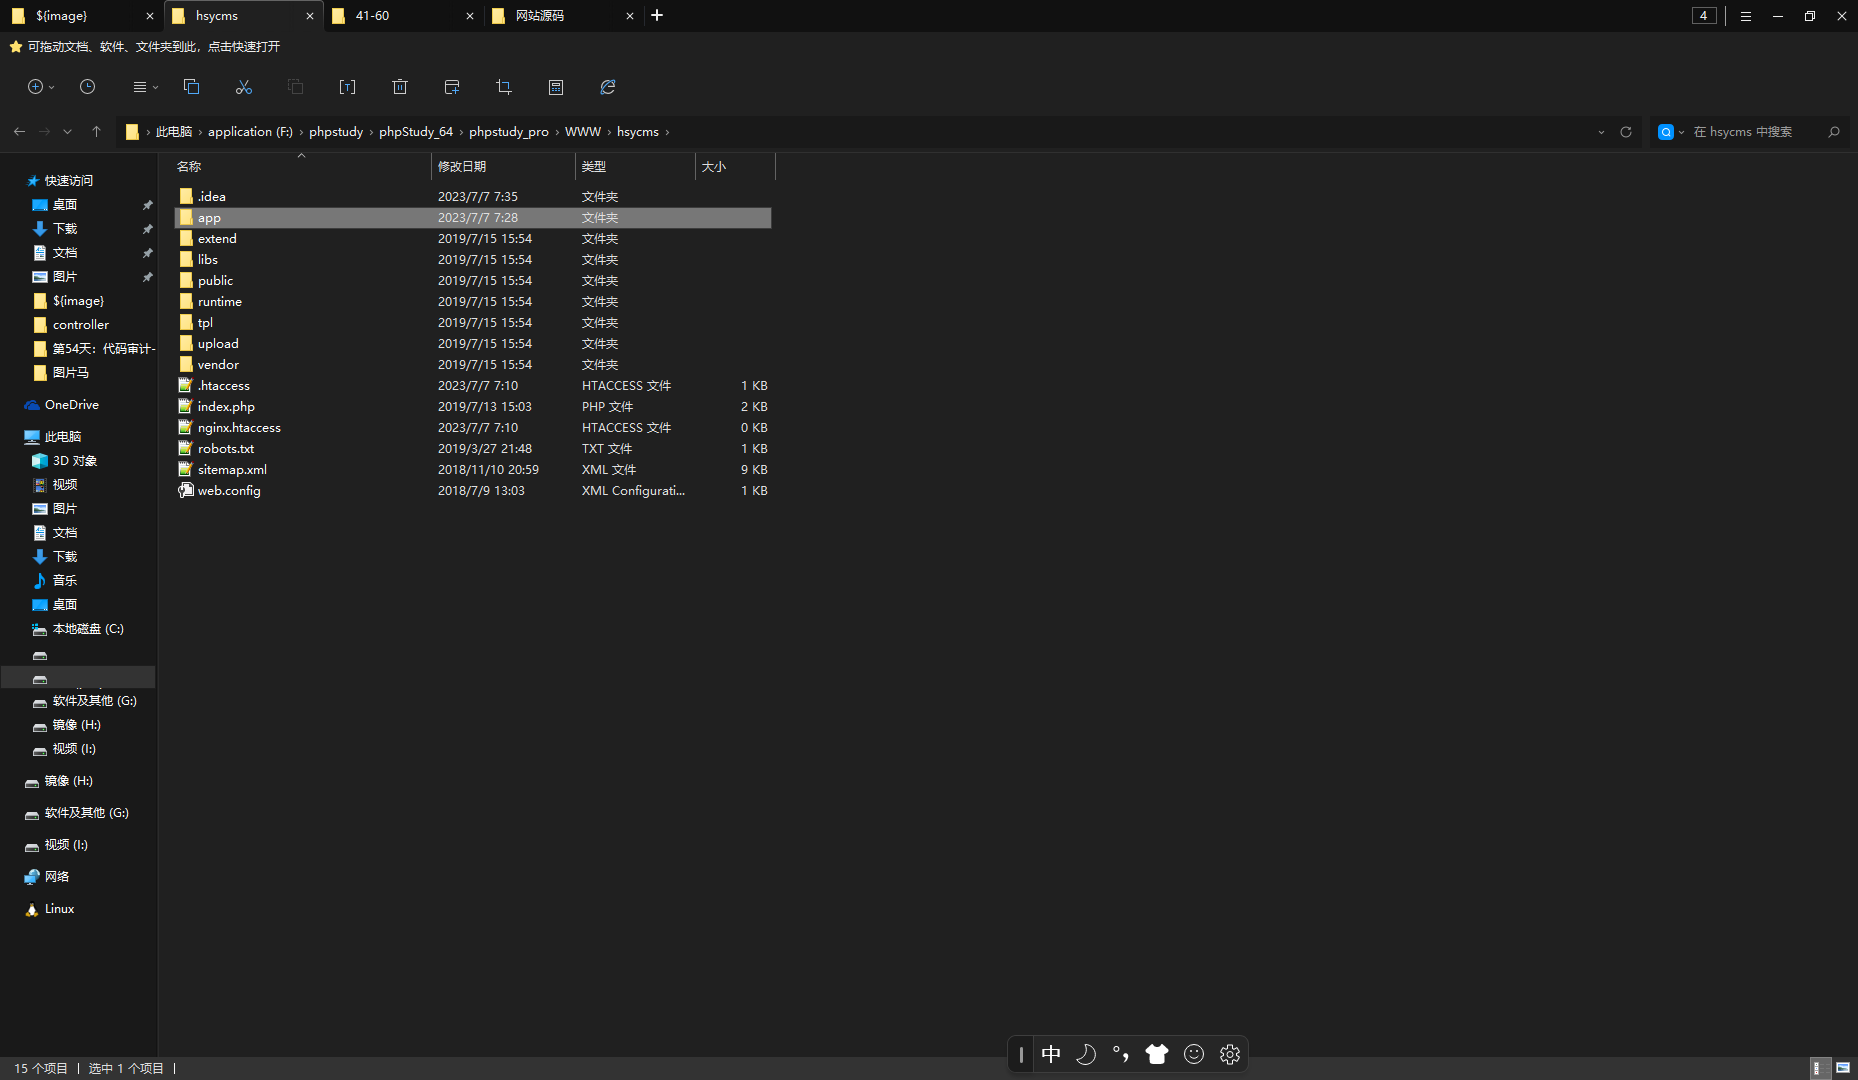The width and height of the screenshot is (1858, 1080).
Task: Click the Copy toolbar icon
Action: 191,87
